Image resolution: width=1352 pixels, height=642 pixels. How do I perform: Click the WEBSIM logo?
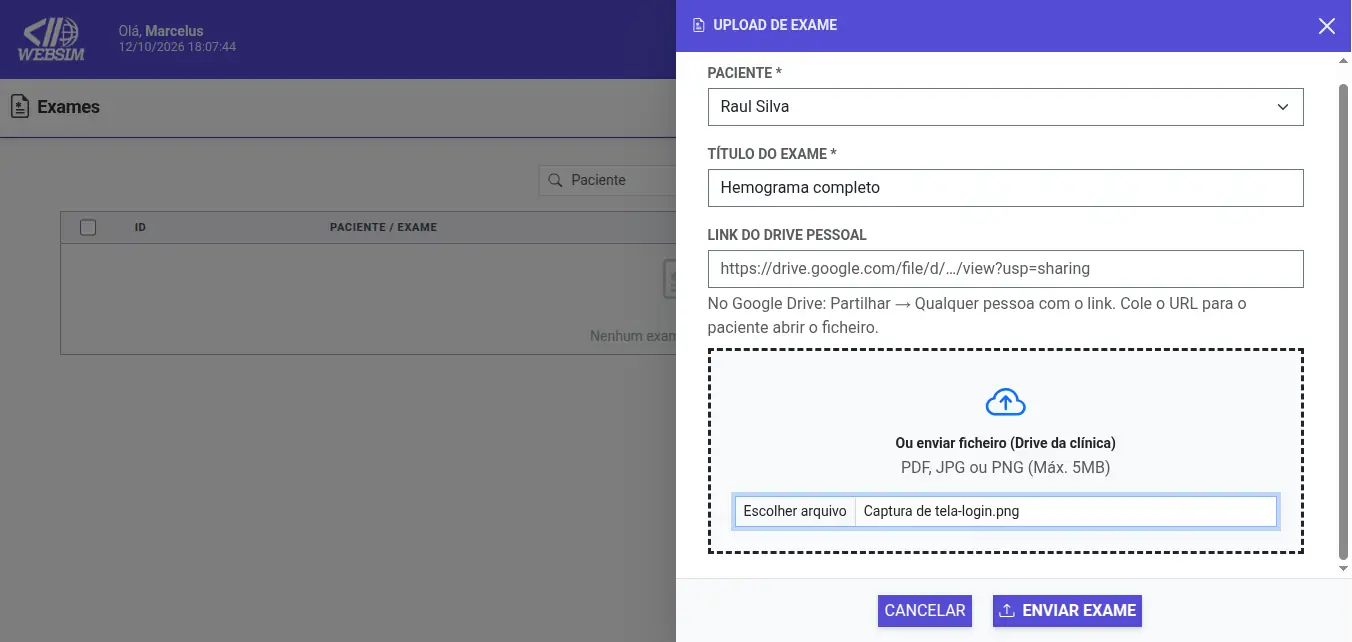[x=53, y=40]
